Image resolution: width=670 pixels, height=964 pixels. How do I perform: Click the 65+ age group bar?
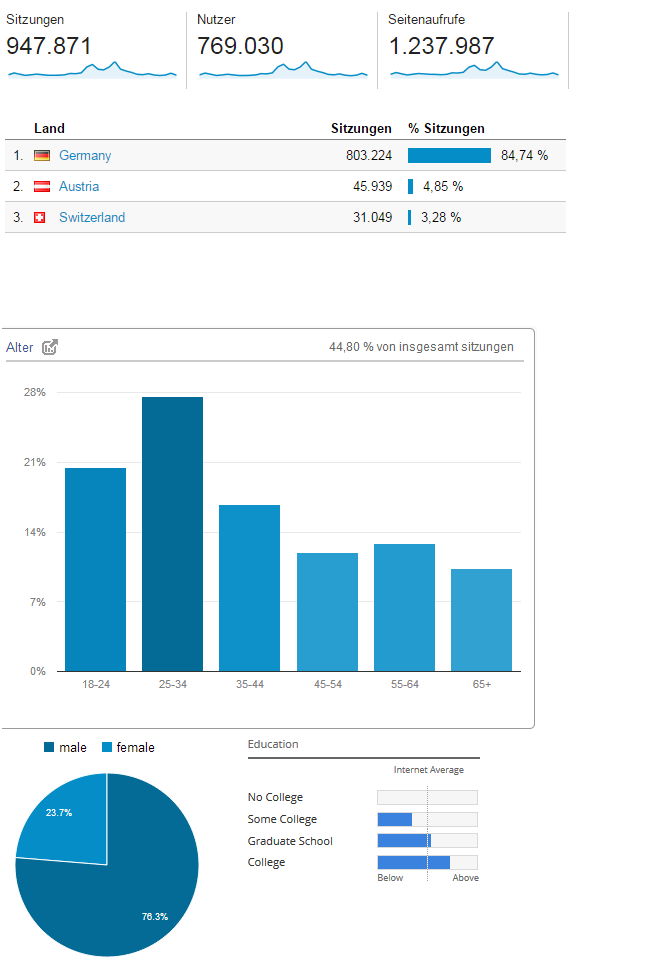click(x=481, y=620)
